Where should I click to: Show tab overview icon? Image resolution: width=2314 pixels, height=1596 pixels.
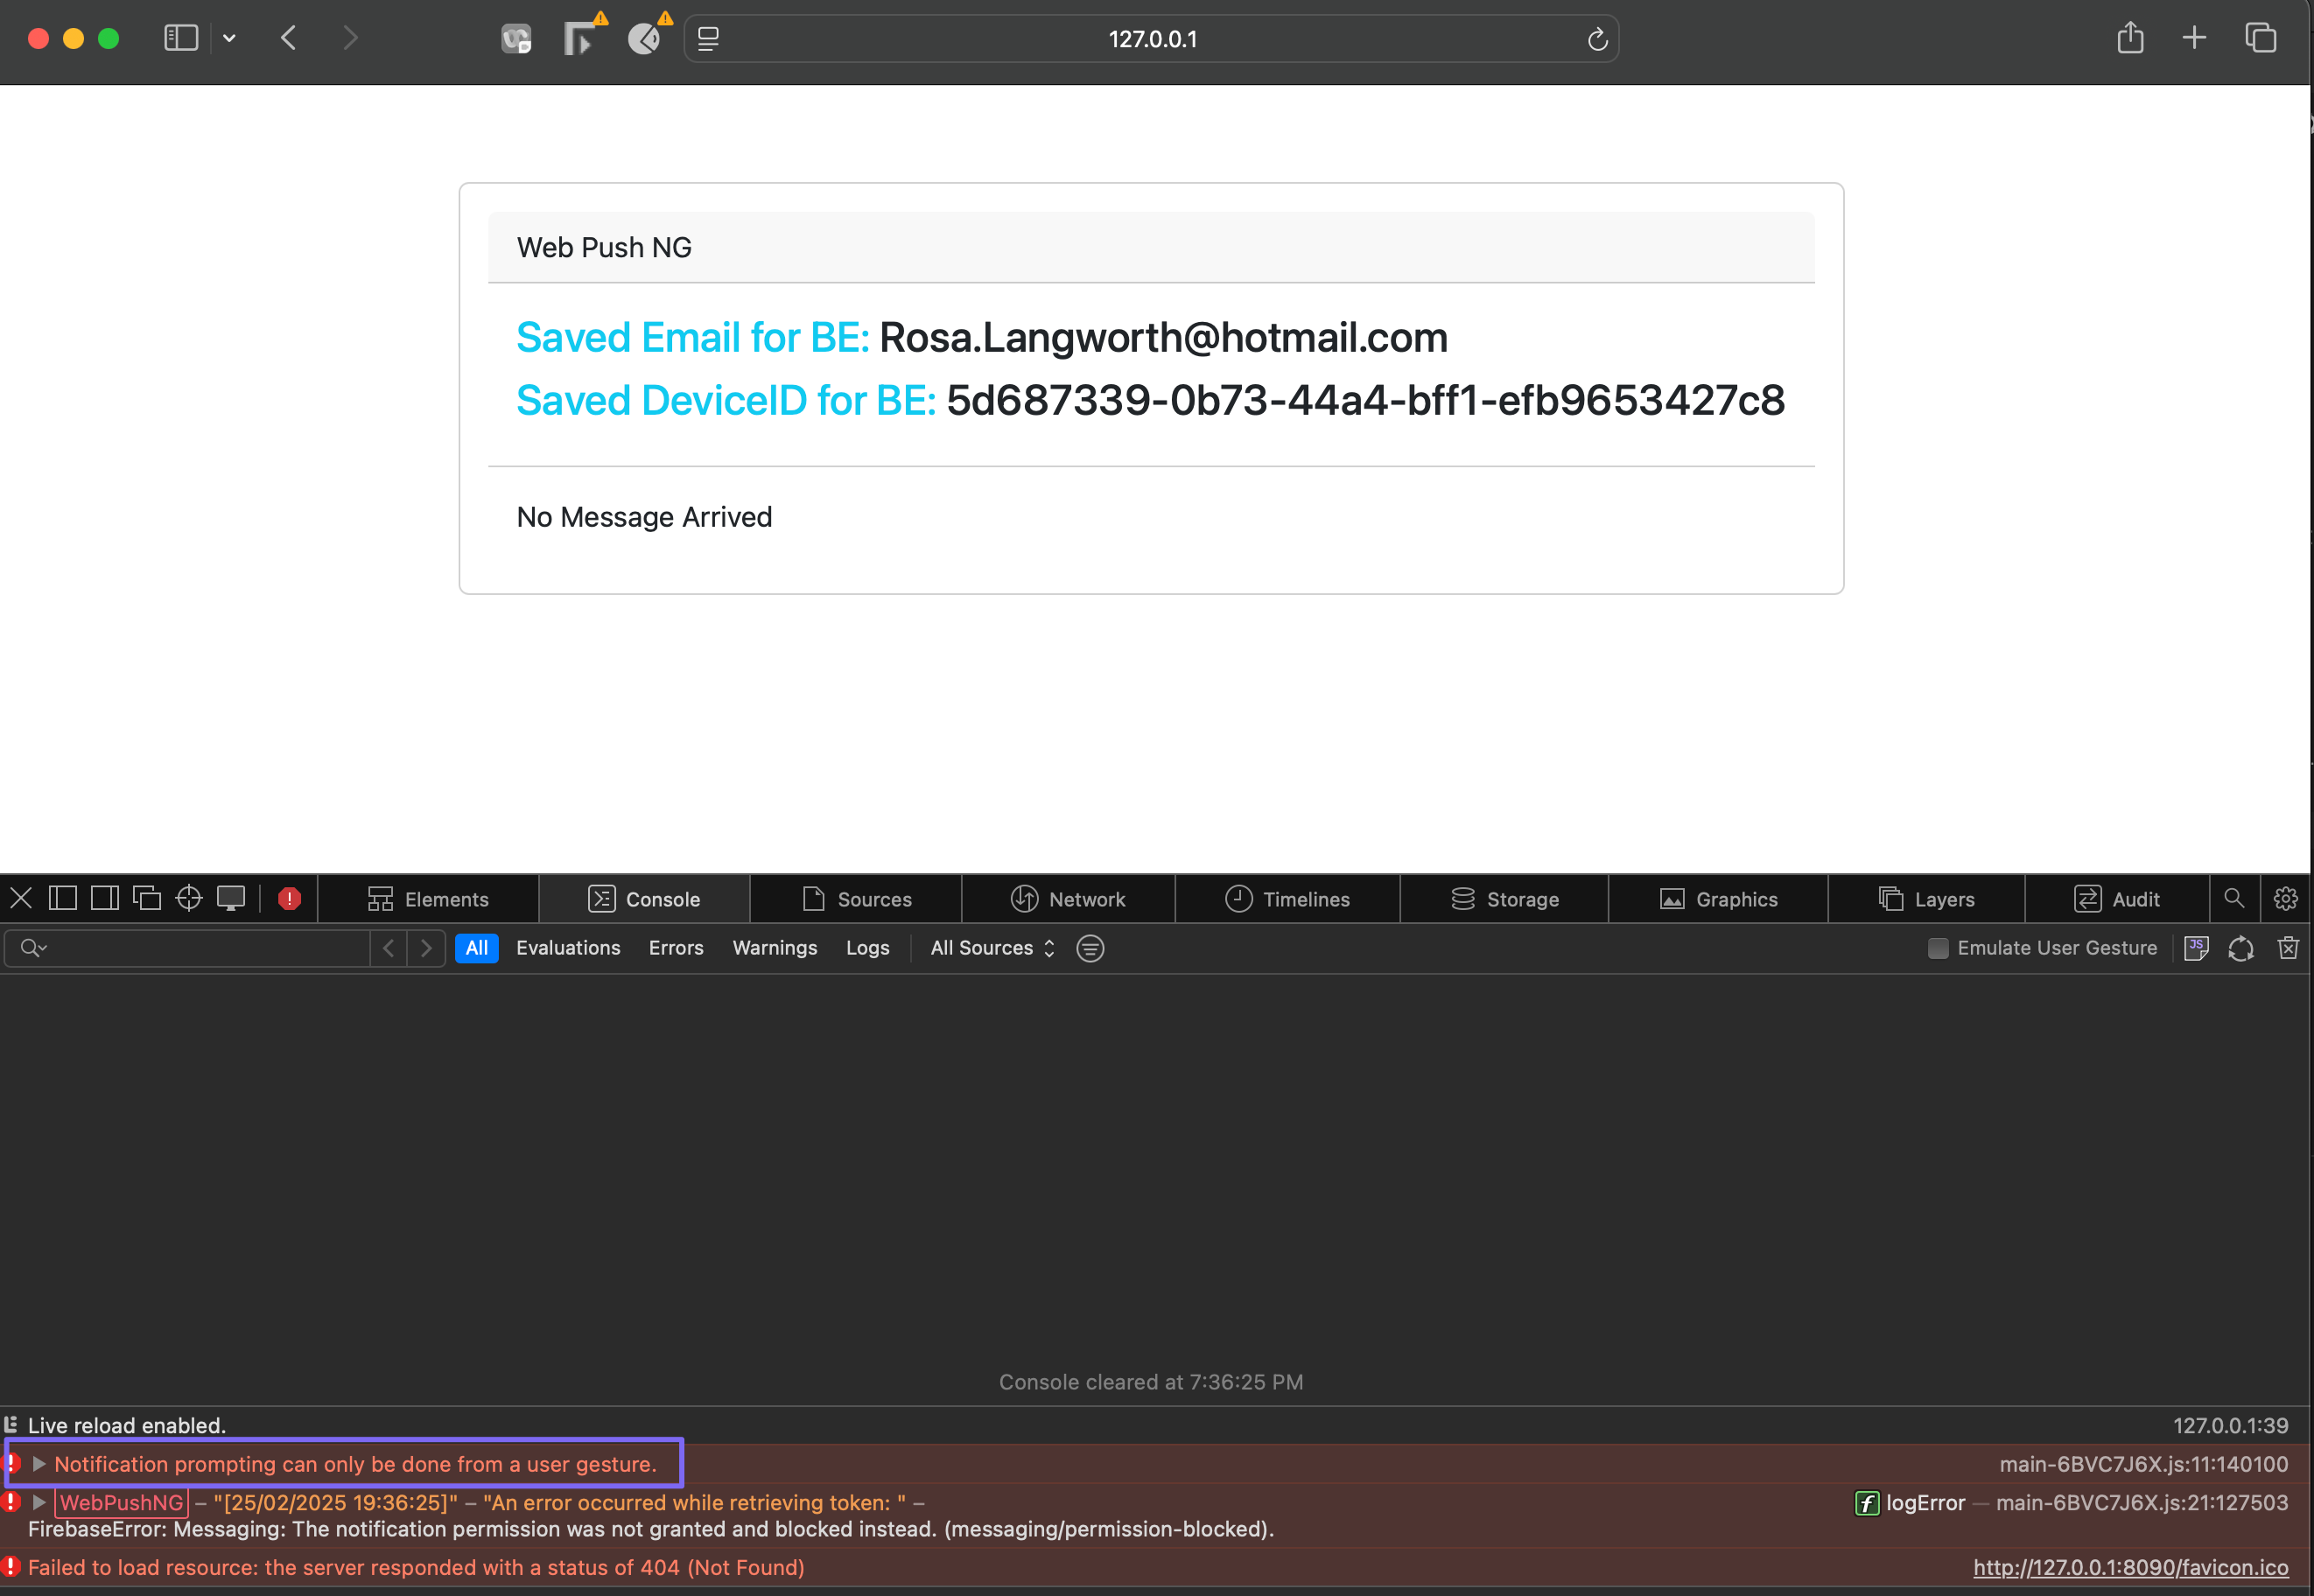[x=2260, y=38]
